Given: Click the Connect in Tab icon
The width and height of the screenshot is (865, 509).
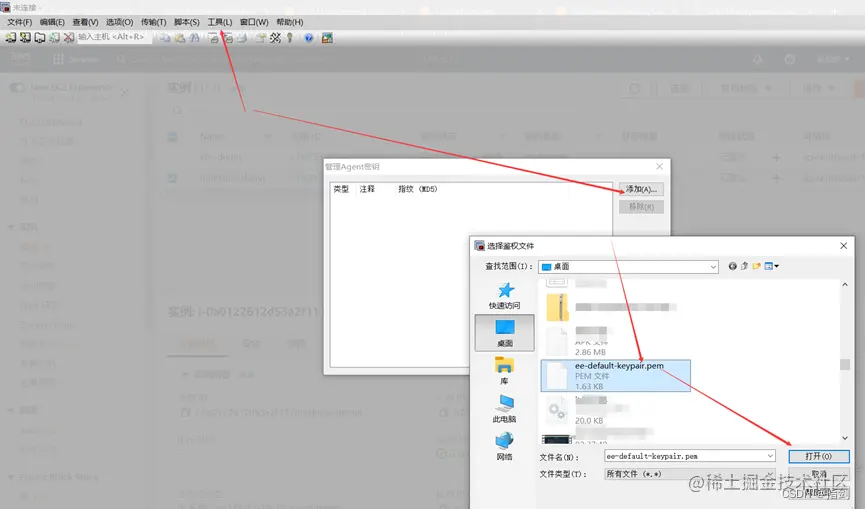Looking at the screenshot, I should point(40,37).
